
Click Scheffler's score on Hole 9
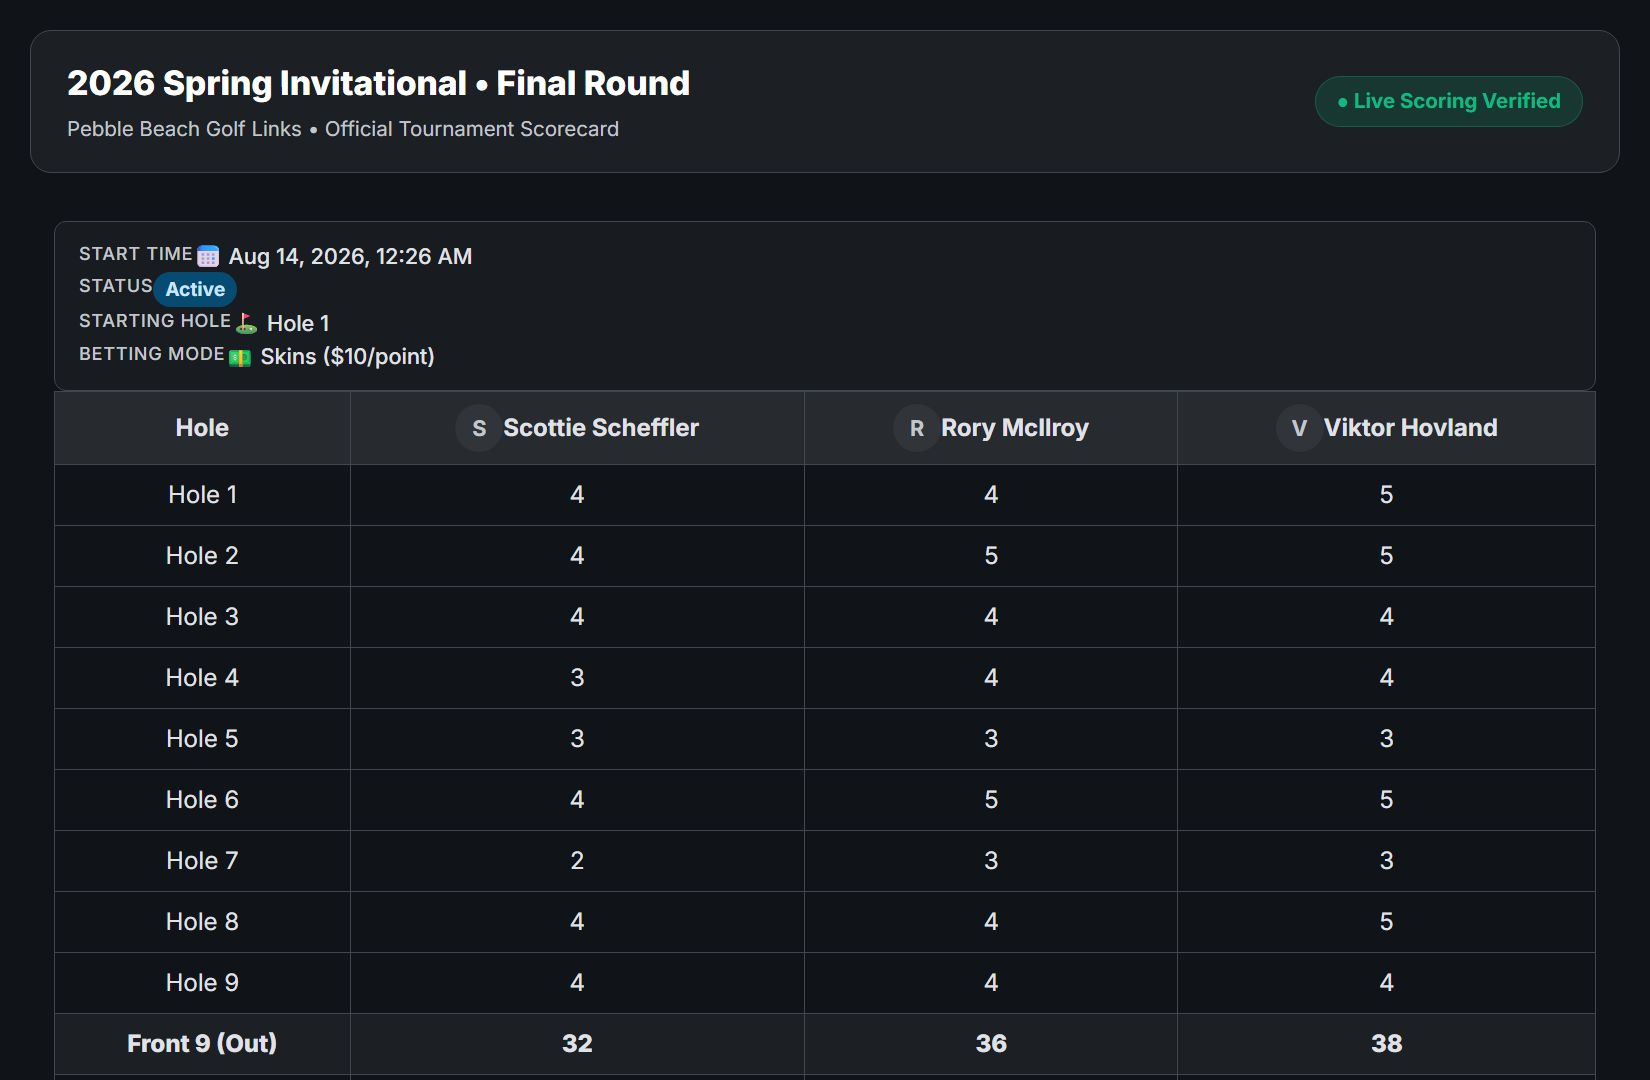(x=577, y=983)
